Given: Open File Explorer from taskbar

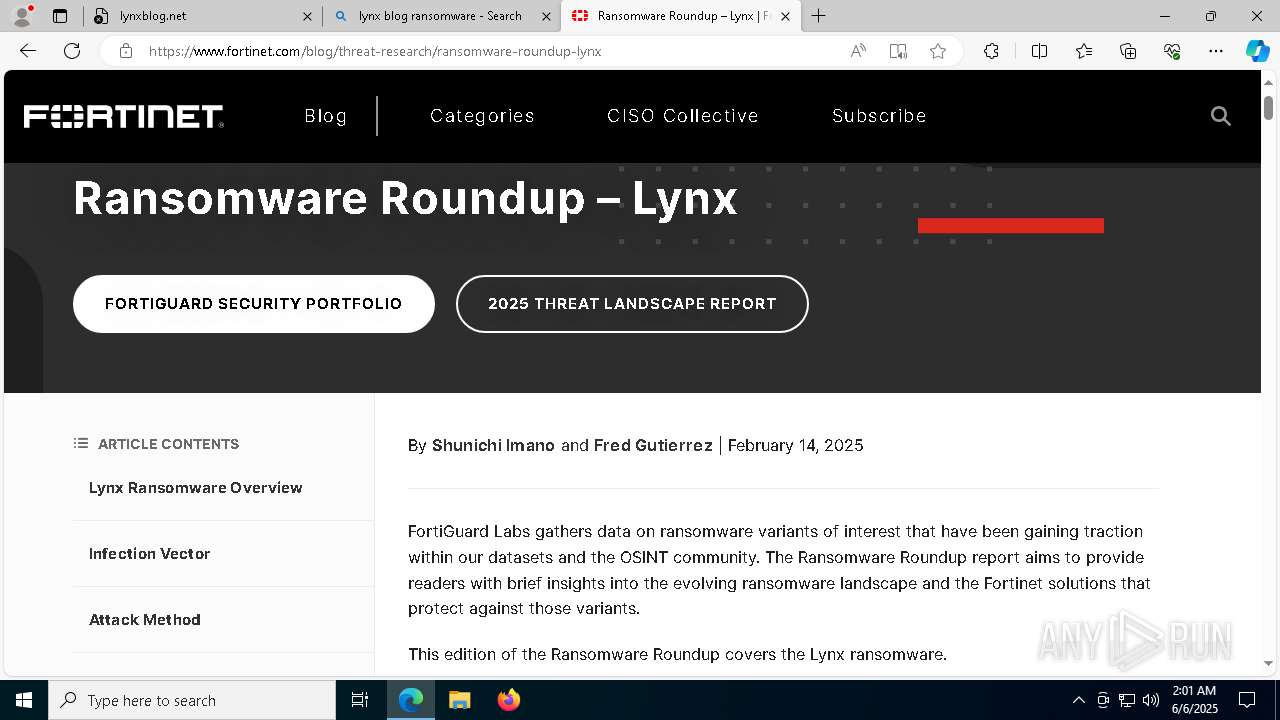Looking at the screenshot, I should coord(459,700).
